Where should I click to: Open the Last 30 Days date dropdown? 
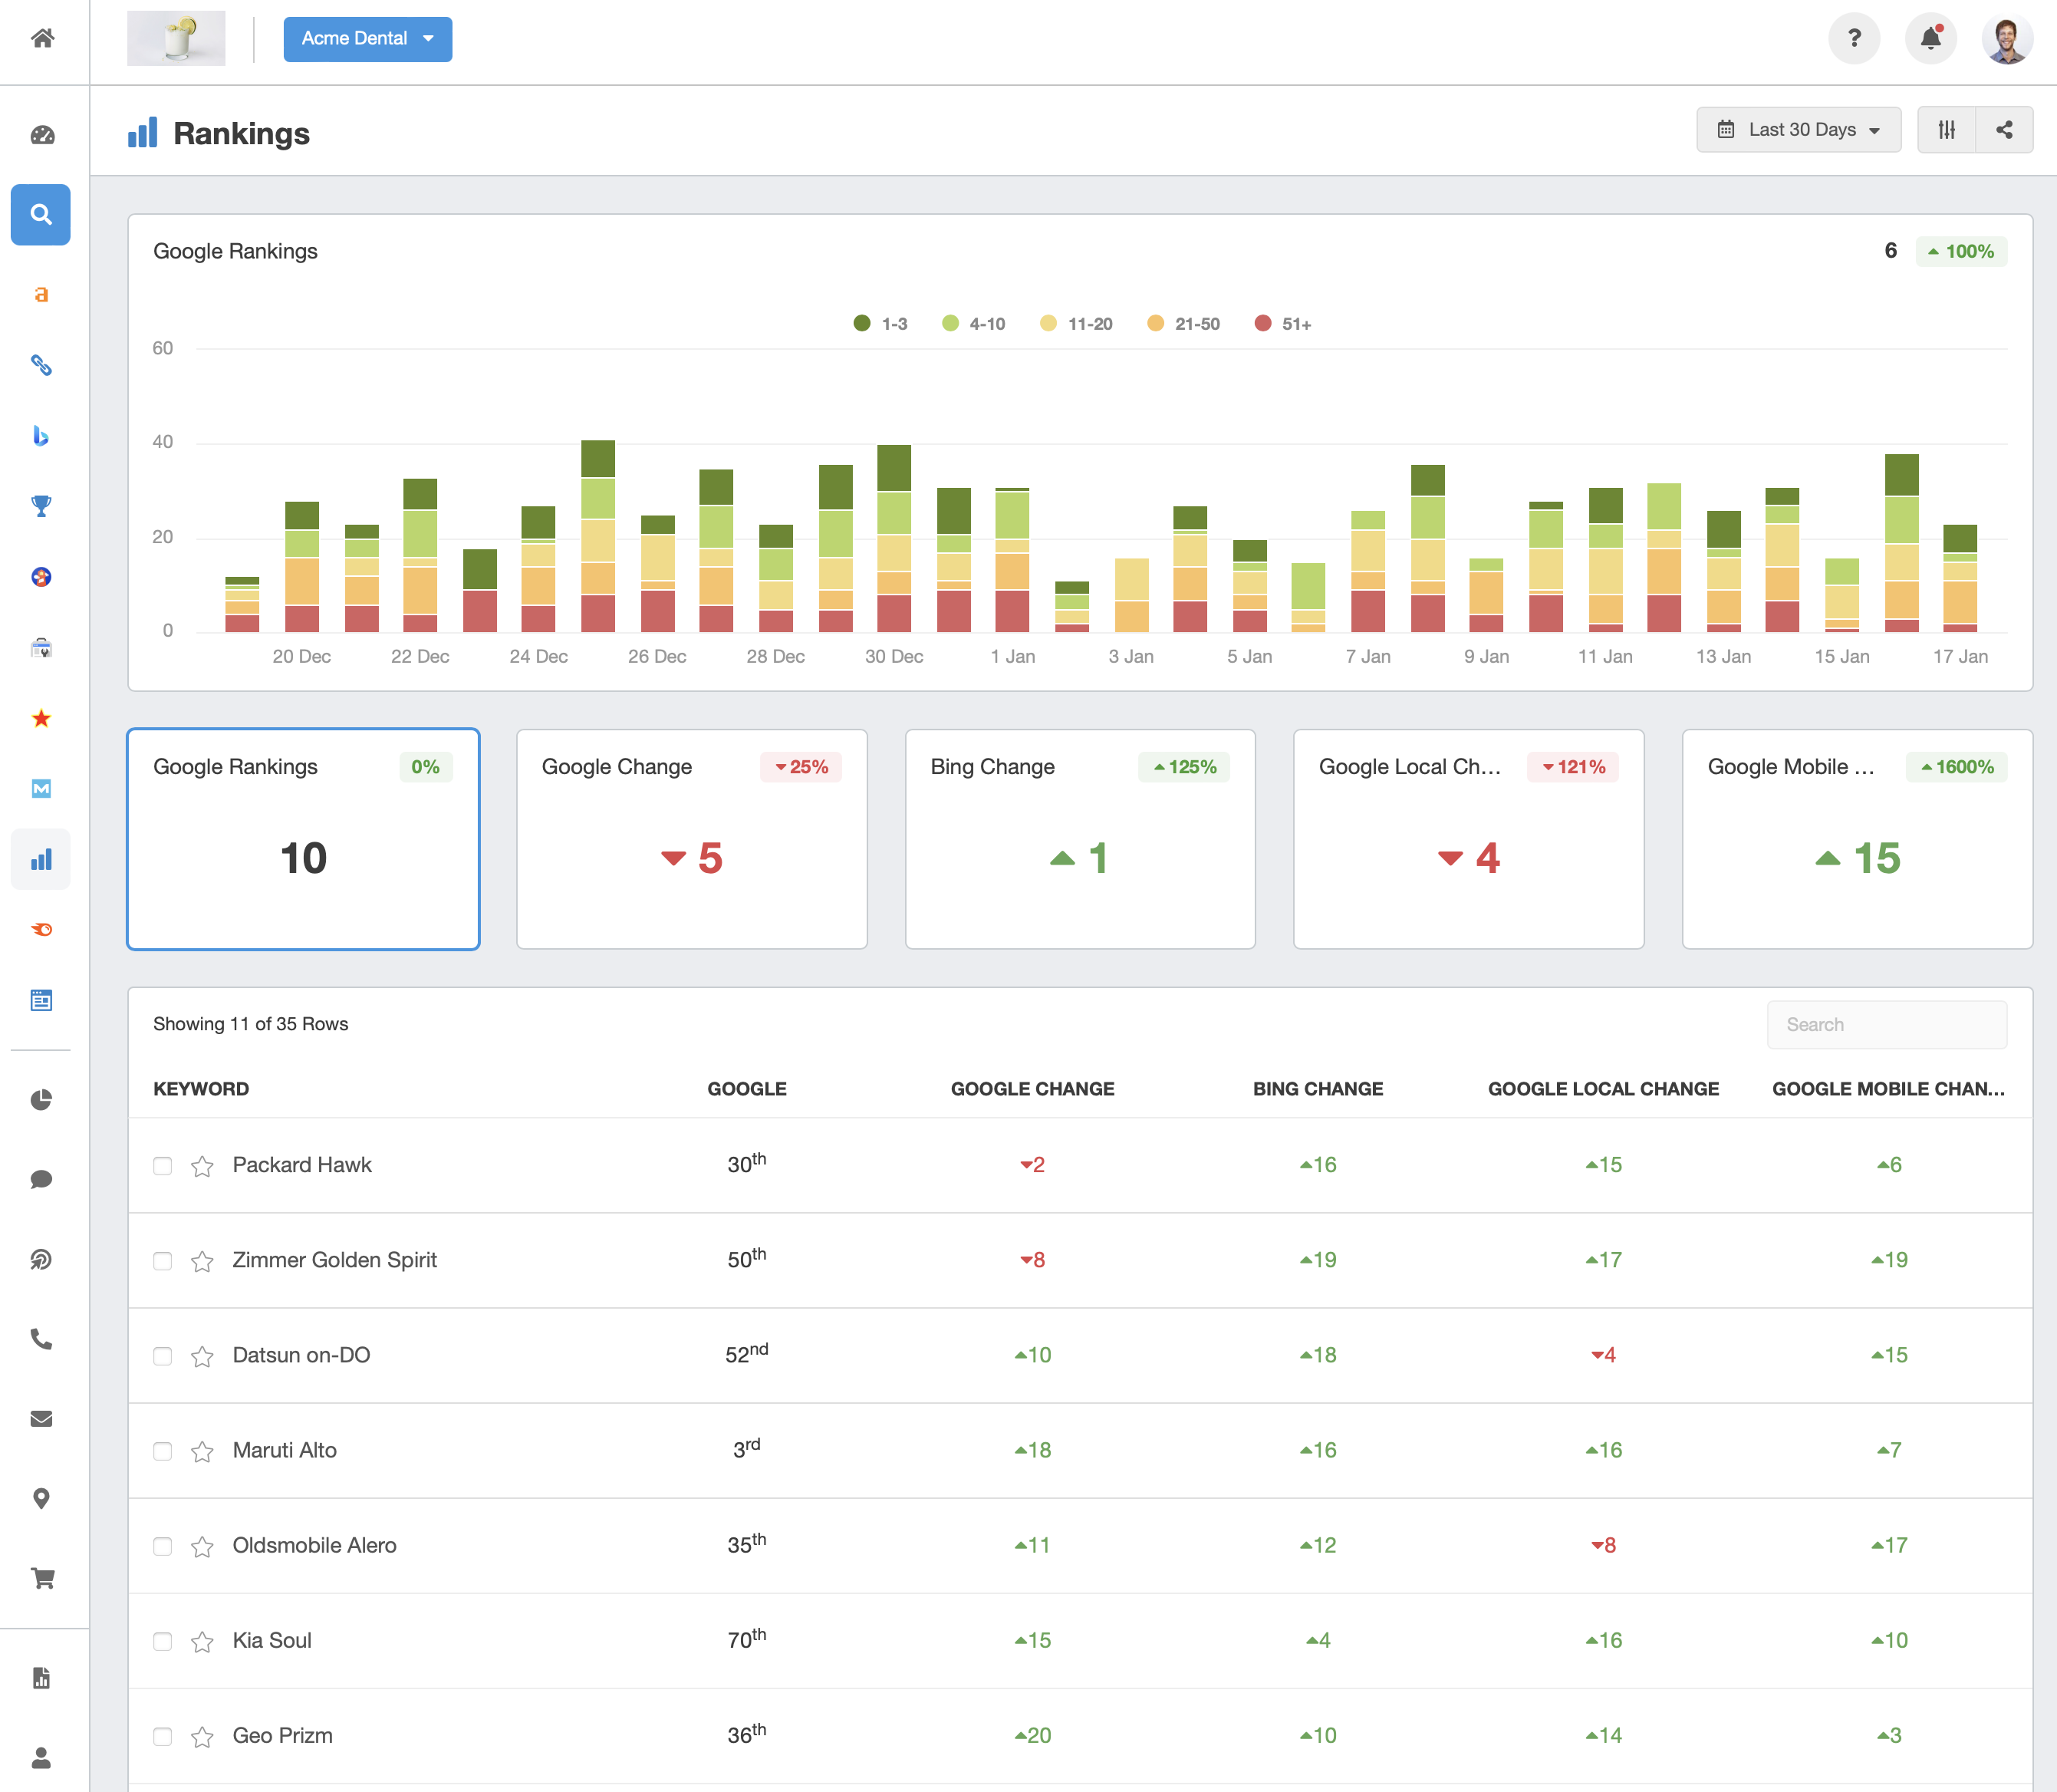(x=1798, y=130)
